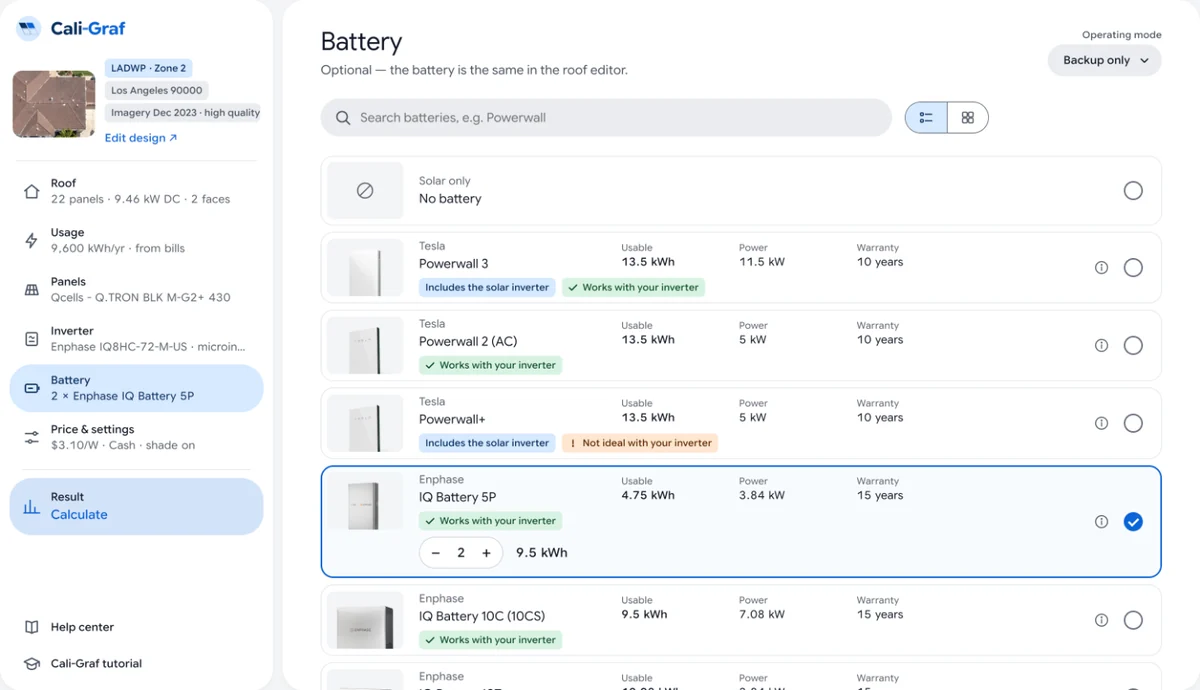Viewport: 1200px width, 690px height.
Task: Show info for IQ Battery 10C
Action: (x=1101, y=620)
